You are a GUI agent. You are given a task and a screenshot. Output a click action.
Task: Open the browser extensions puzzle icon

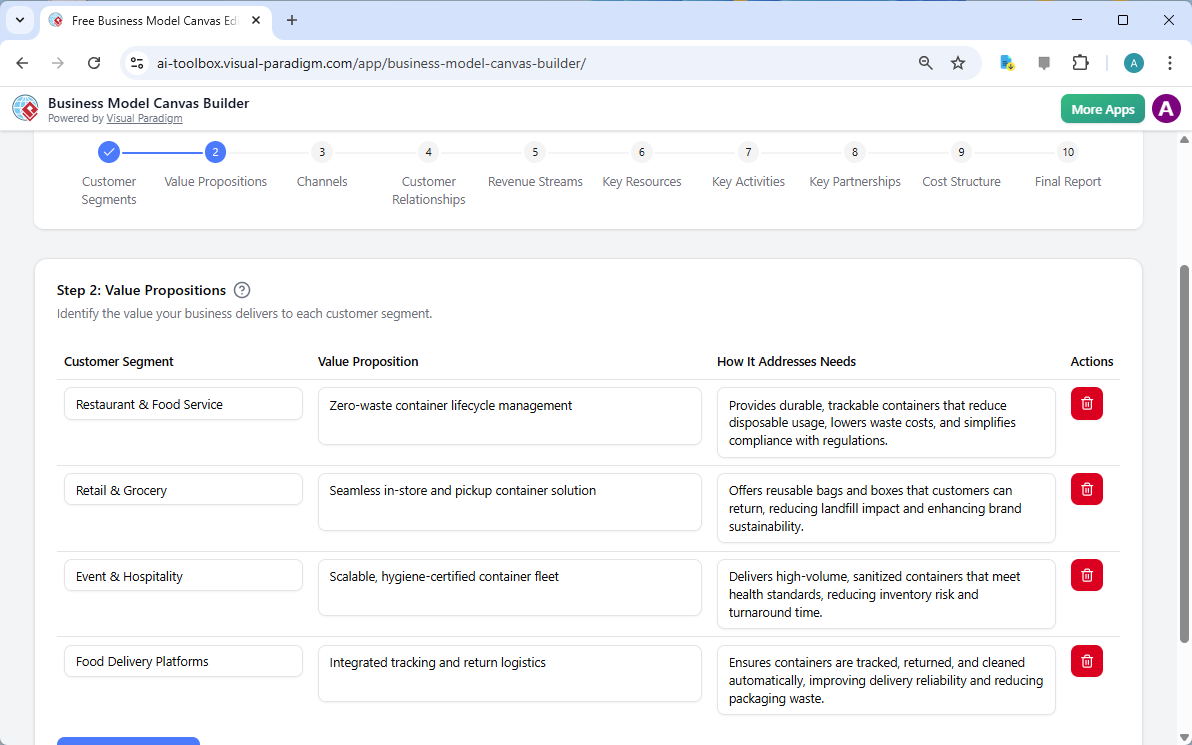1081,62
